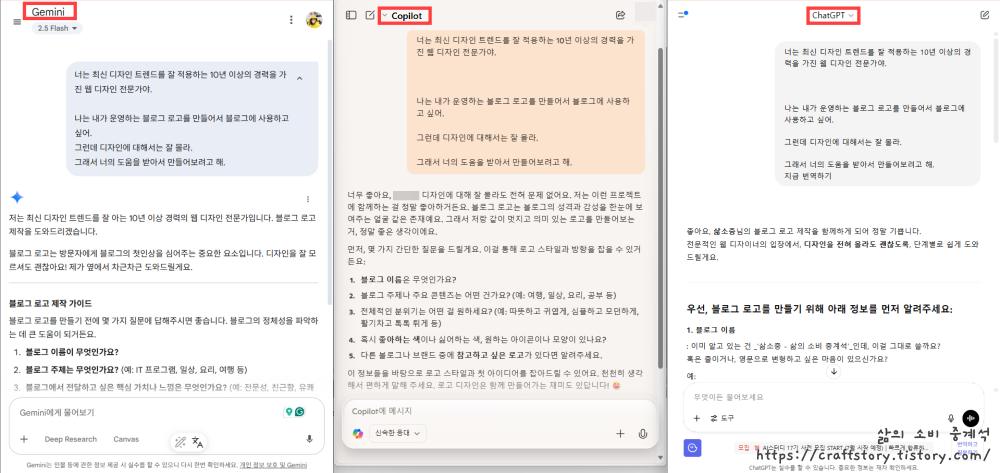Click the blue chat bubble extension icon
The image size is (1000, 473).
693,448
